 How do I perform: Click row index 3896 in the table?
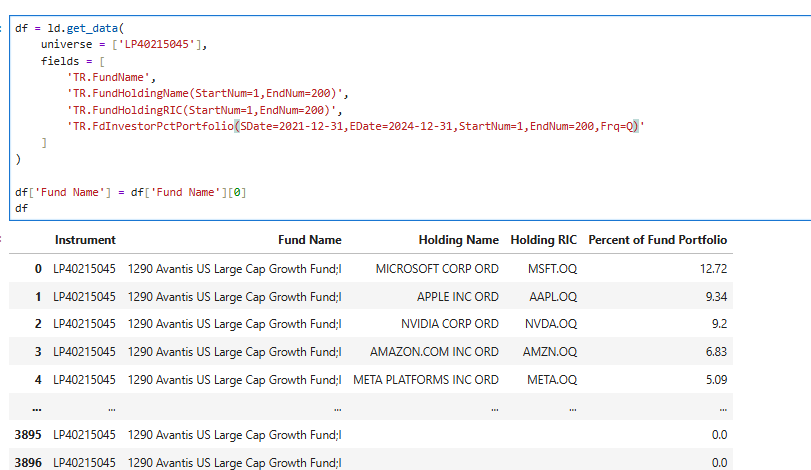[28, 463]
